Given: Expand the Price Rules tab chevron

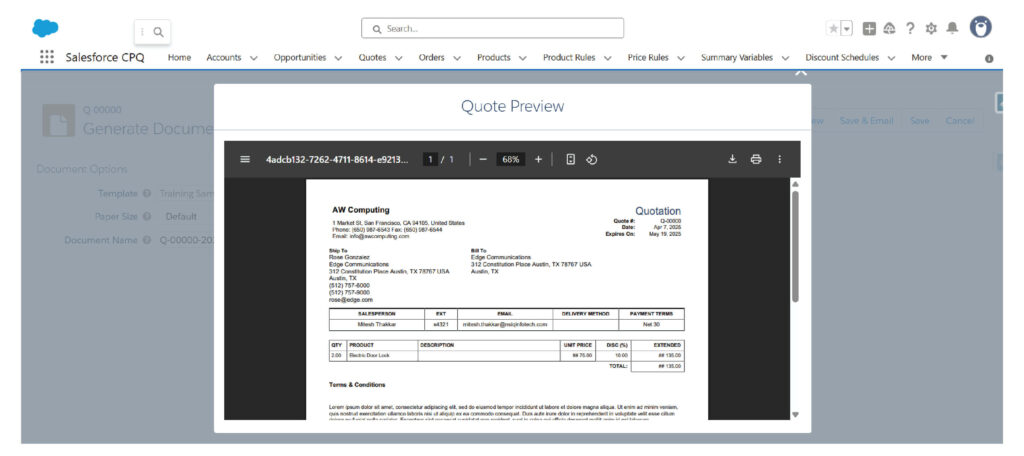Looking at the screenshot, I should (x=681, y=58).
